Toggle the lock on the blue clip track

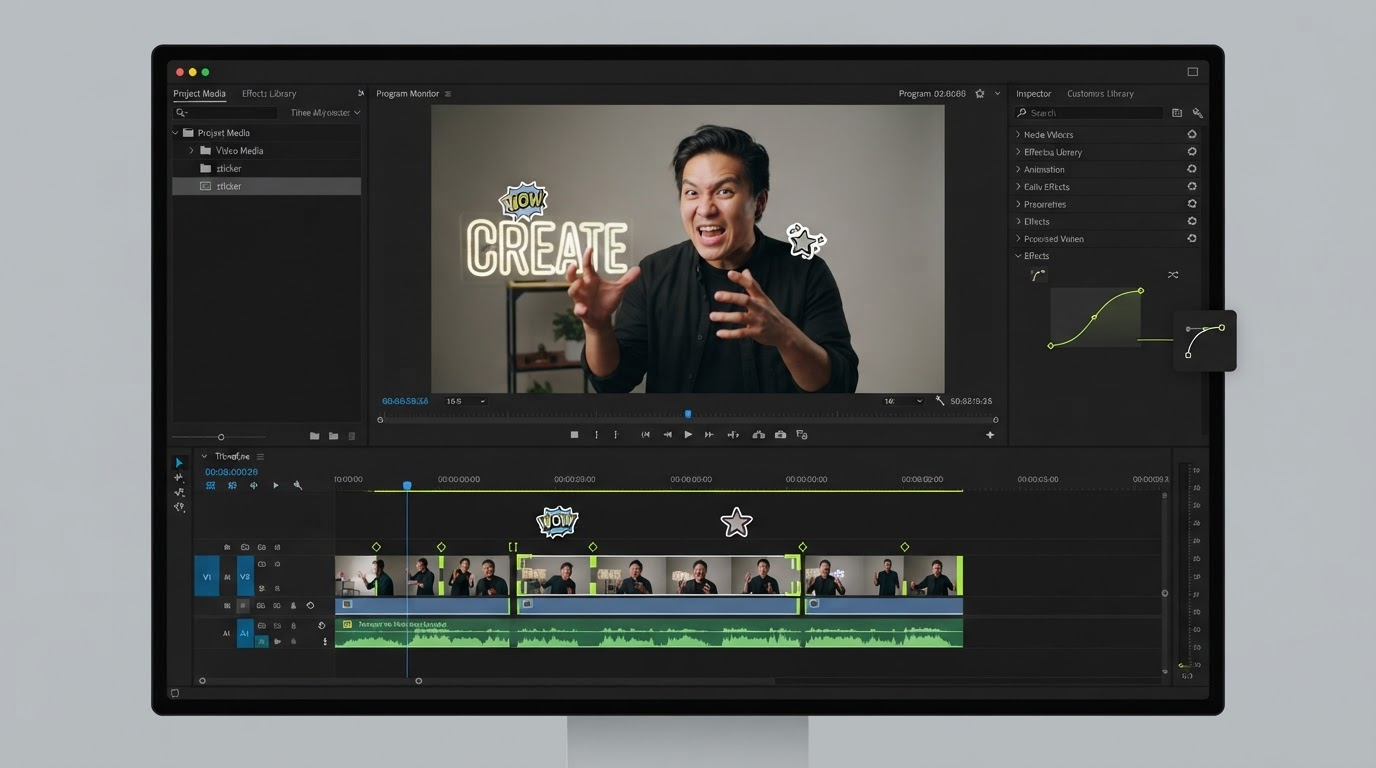pos(293,606)
